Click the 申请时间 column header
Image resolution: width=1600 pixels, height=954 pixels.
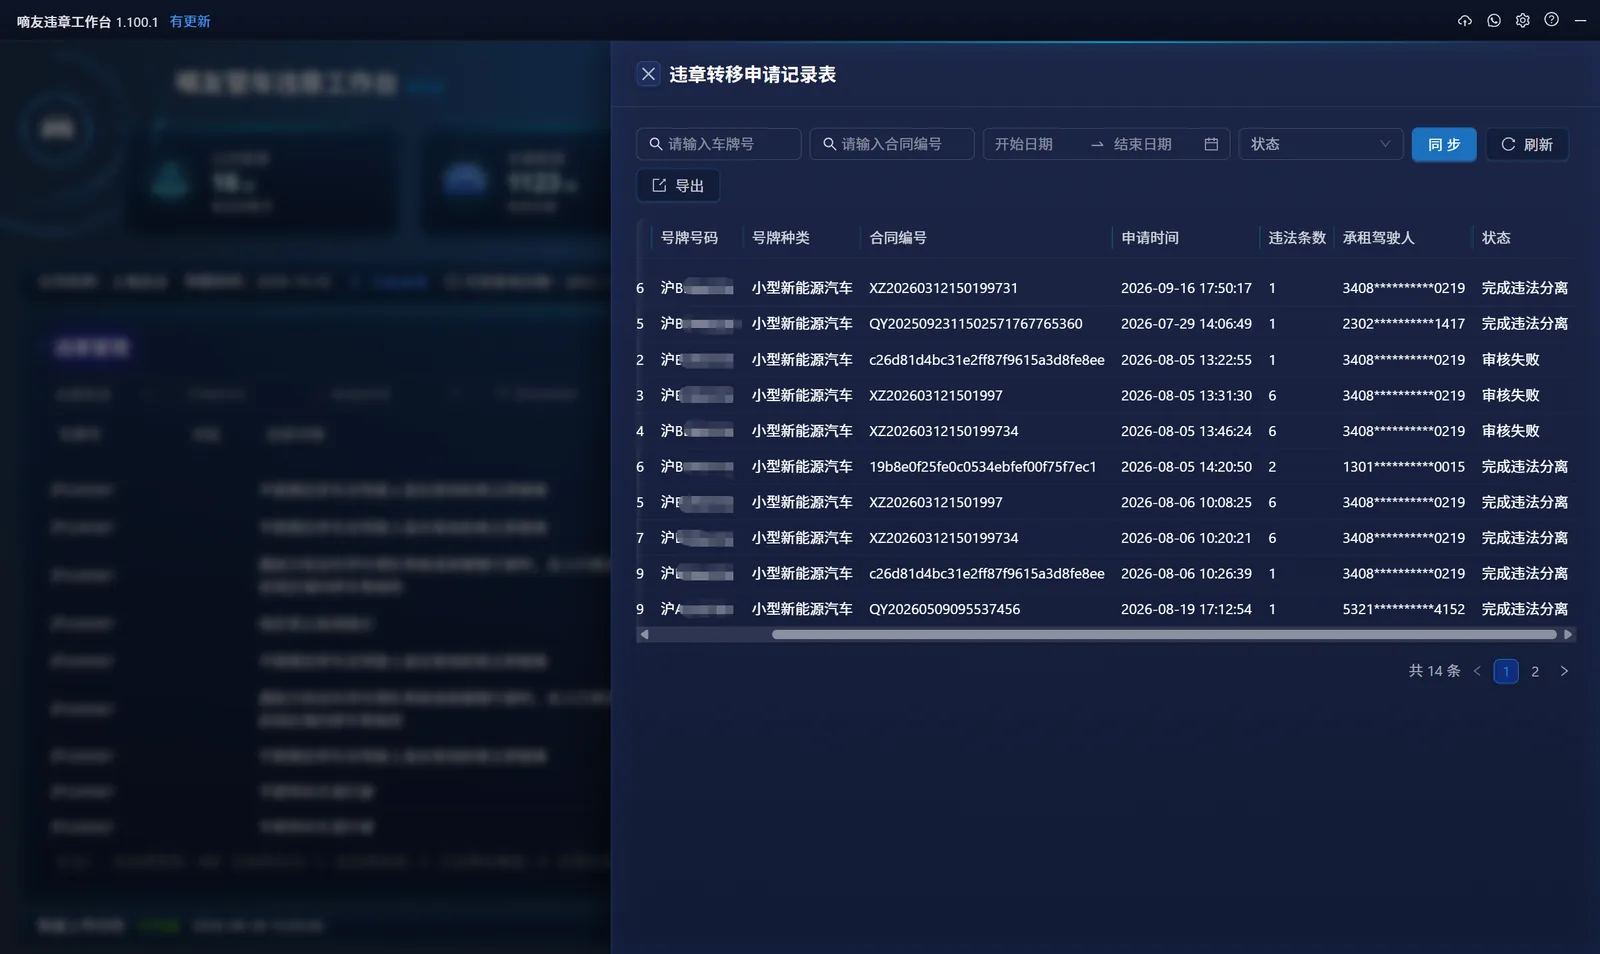click(x=1150, y=238)
